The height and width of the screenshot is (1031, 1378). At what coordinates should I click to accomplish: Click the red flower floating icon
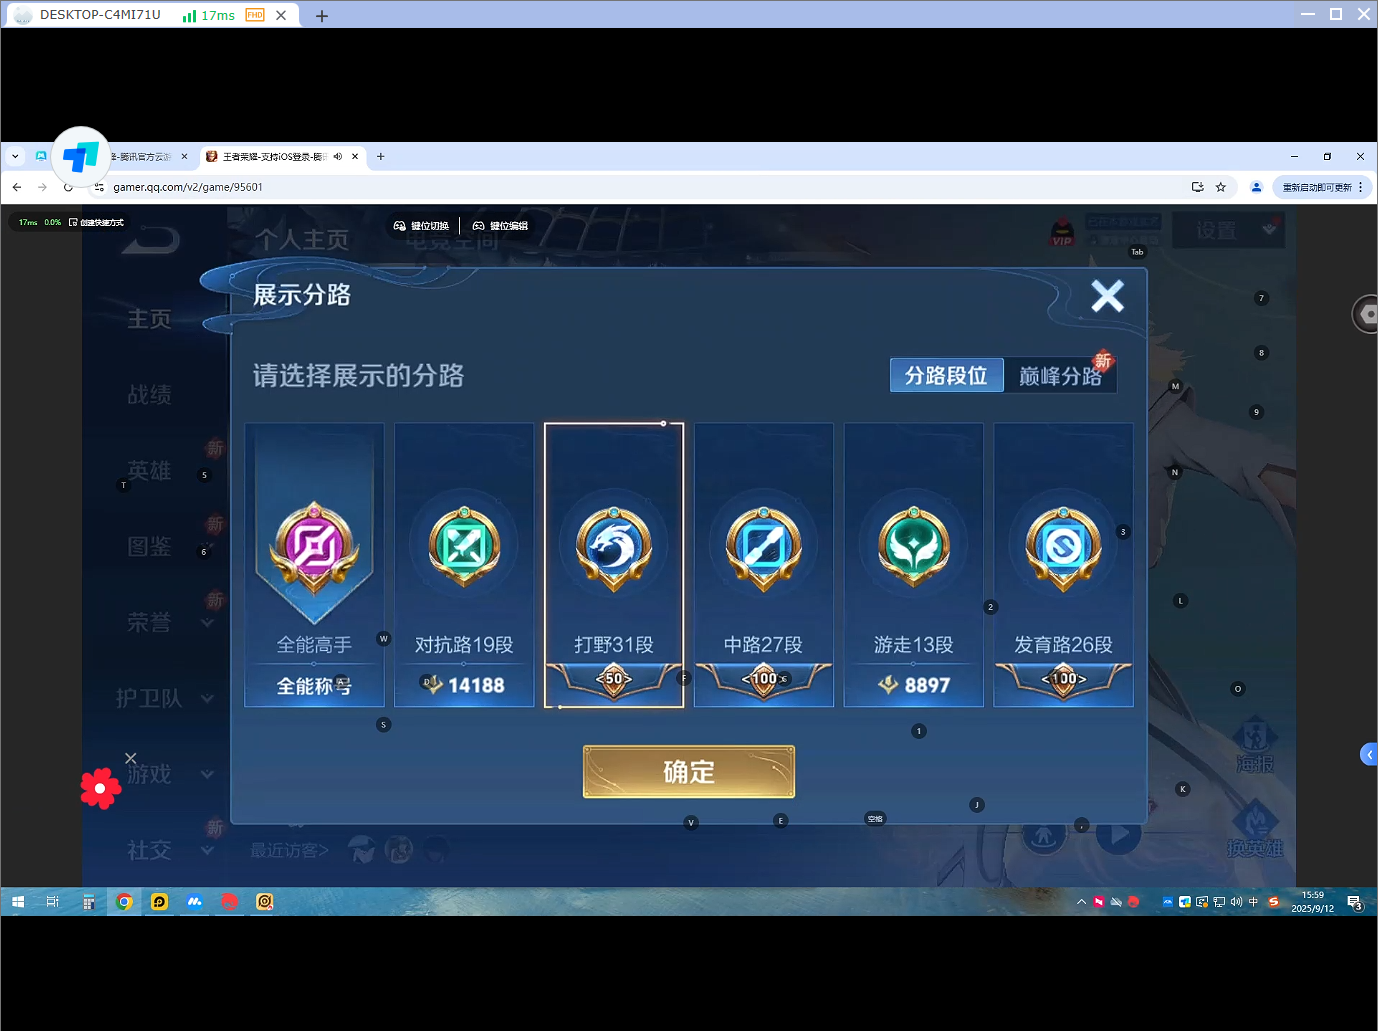click(101, 788)
